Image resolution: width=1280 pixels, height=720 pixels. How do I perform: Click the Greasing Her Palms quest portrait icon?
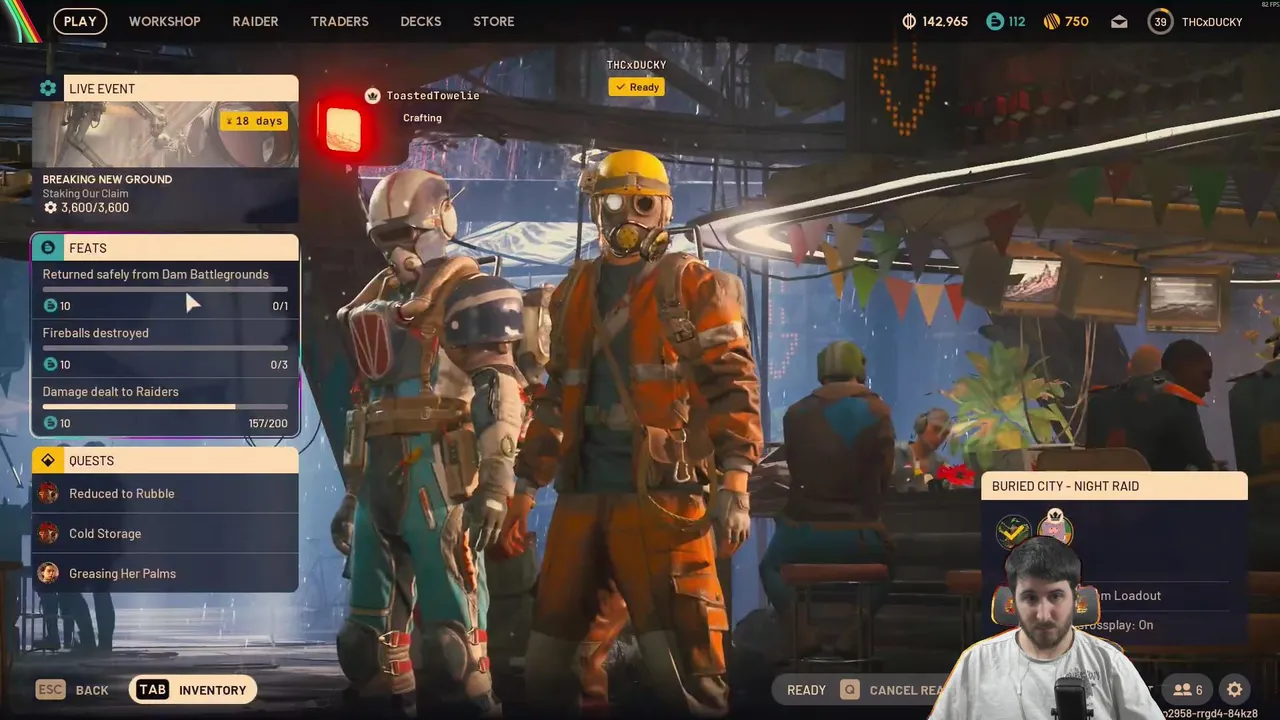(48, 573)
